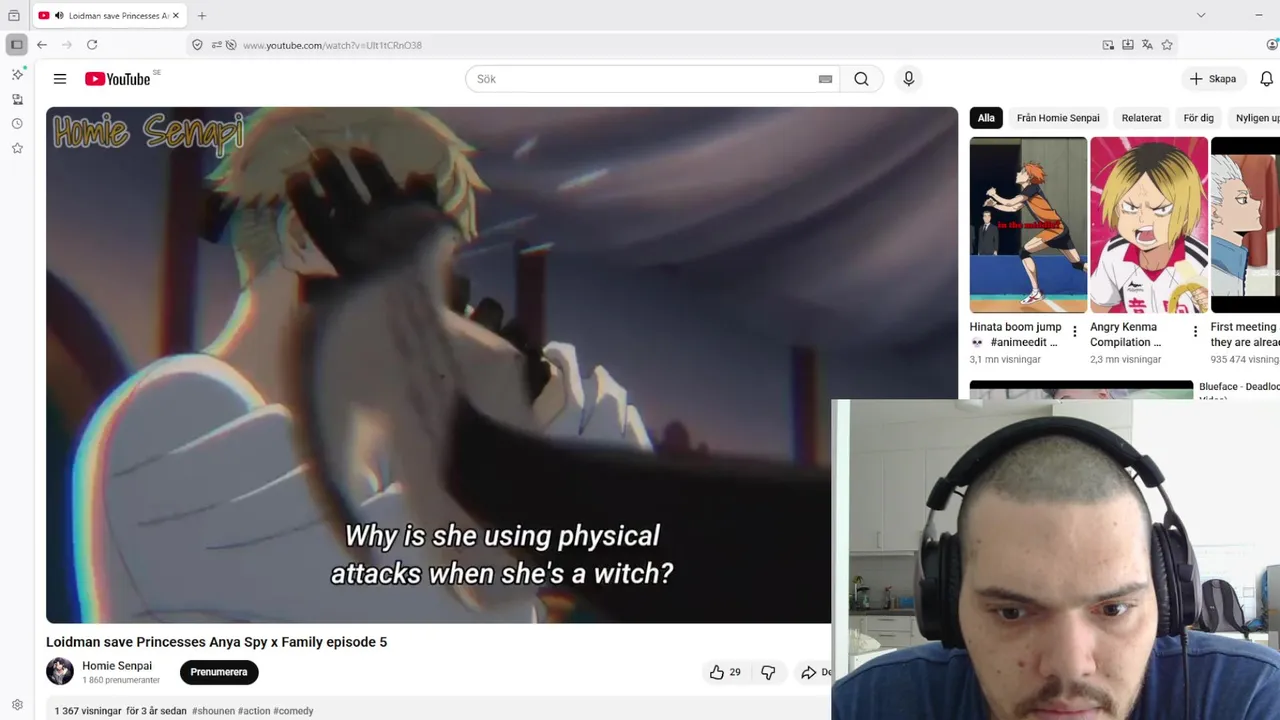Open the Angry Kenma Compilation thumbnail
Image resolution: width=1280 pixels, height=720 pixels.
click(x=1149, y=225)
